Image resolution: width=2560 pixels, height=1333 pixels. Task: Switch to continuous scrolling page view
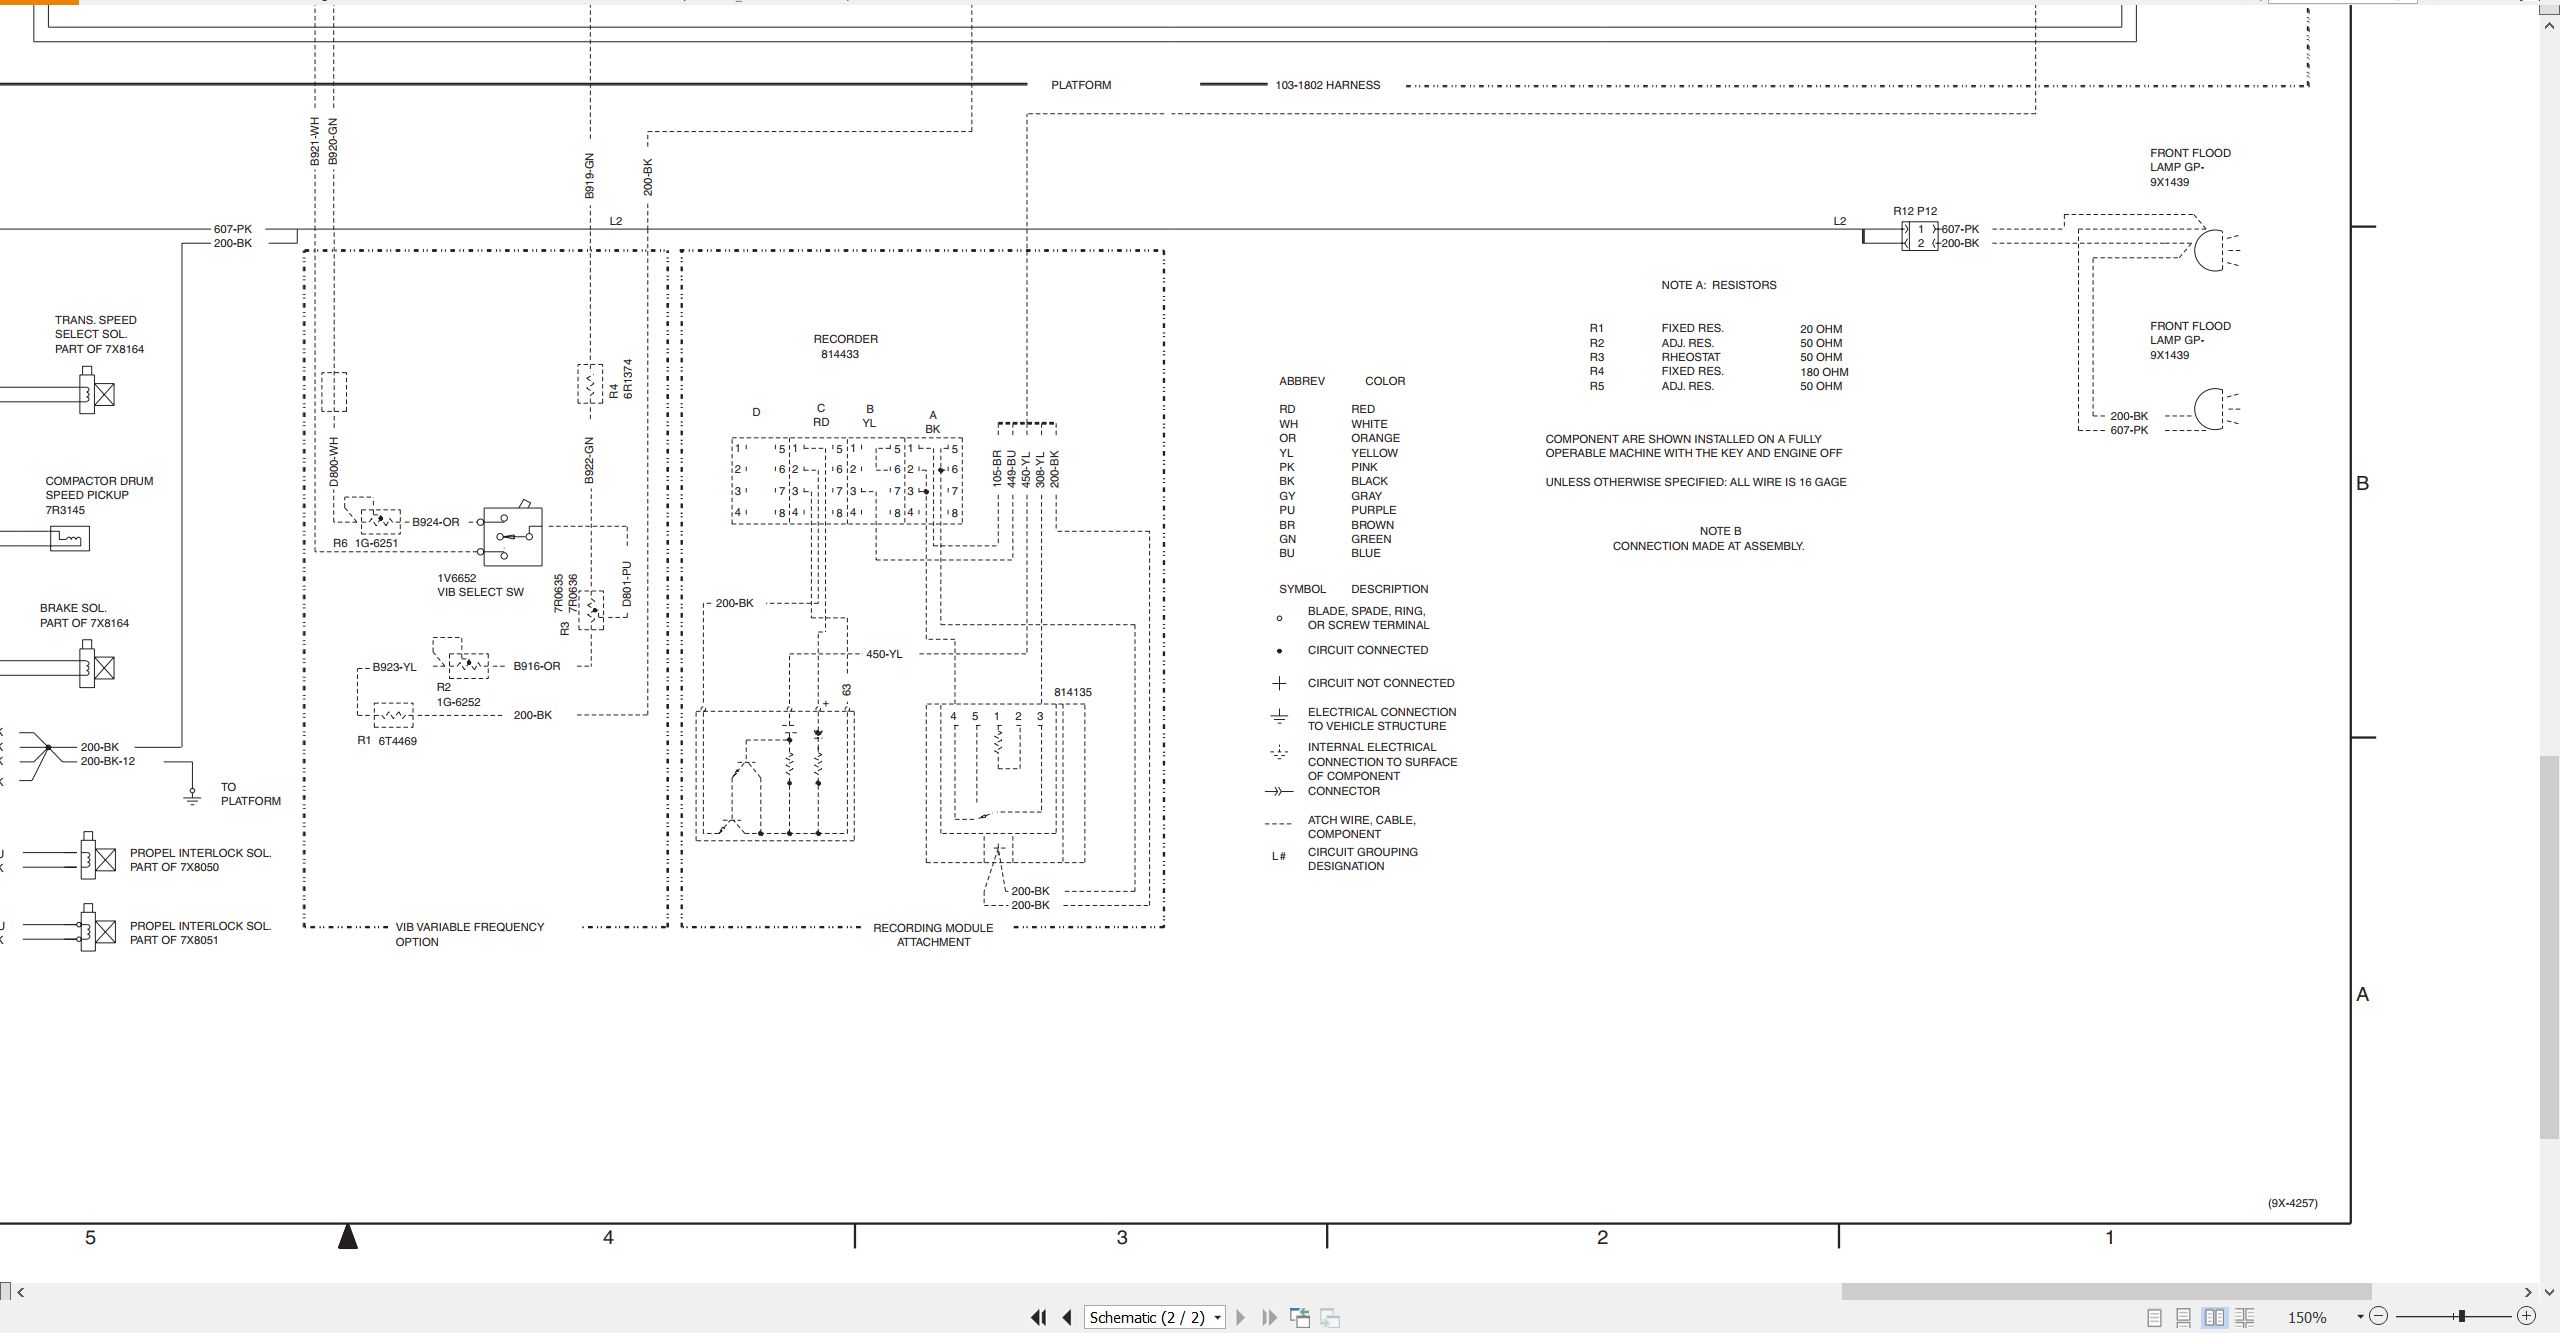[x=2184, y=1318]
